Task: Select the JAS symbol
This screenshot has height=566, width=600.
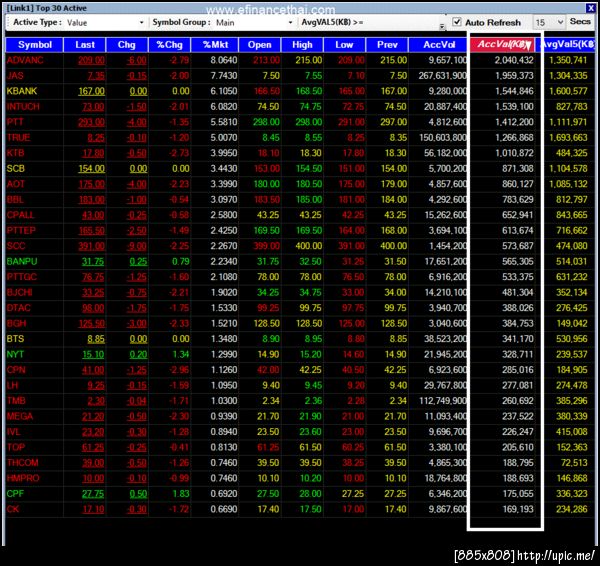Action: (x=15, y=76)
